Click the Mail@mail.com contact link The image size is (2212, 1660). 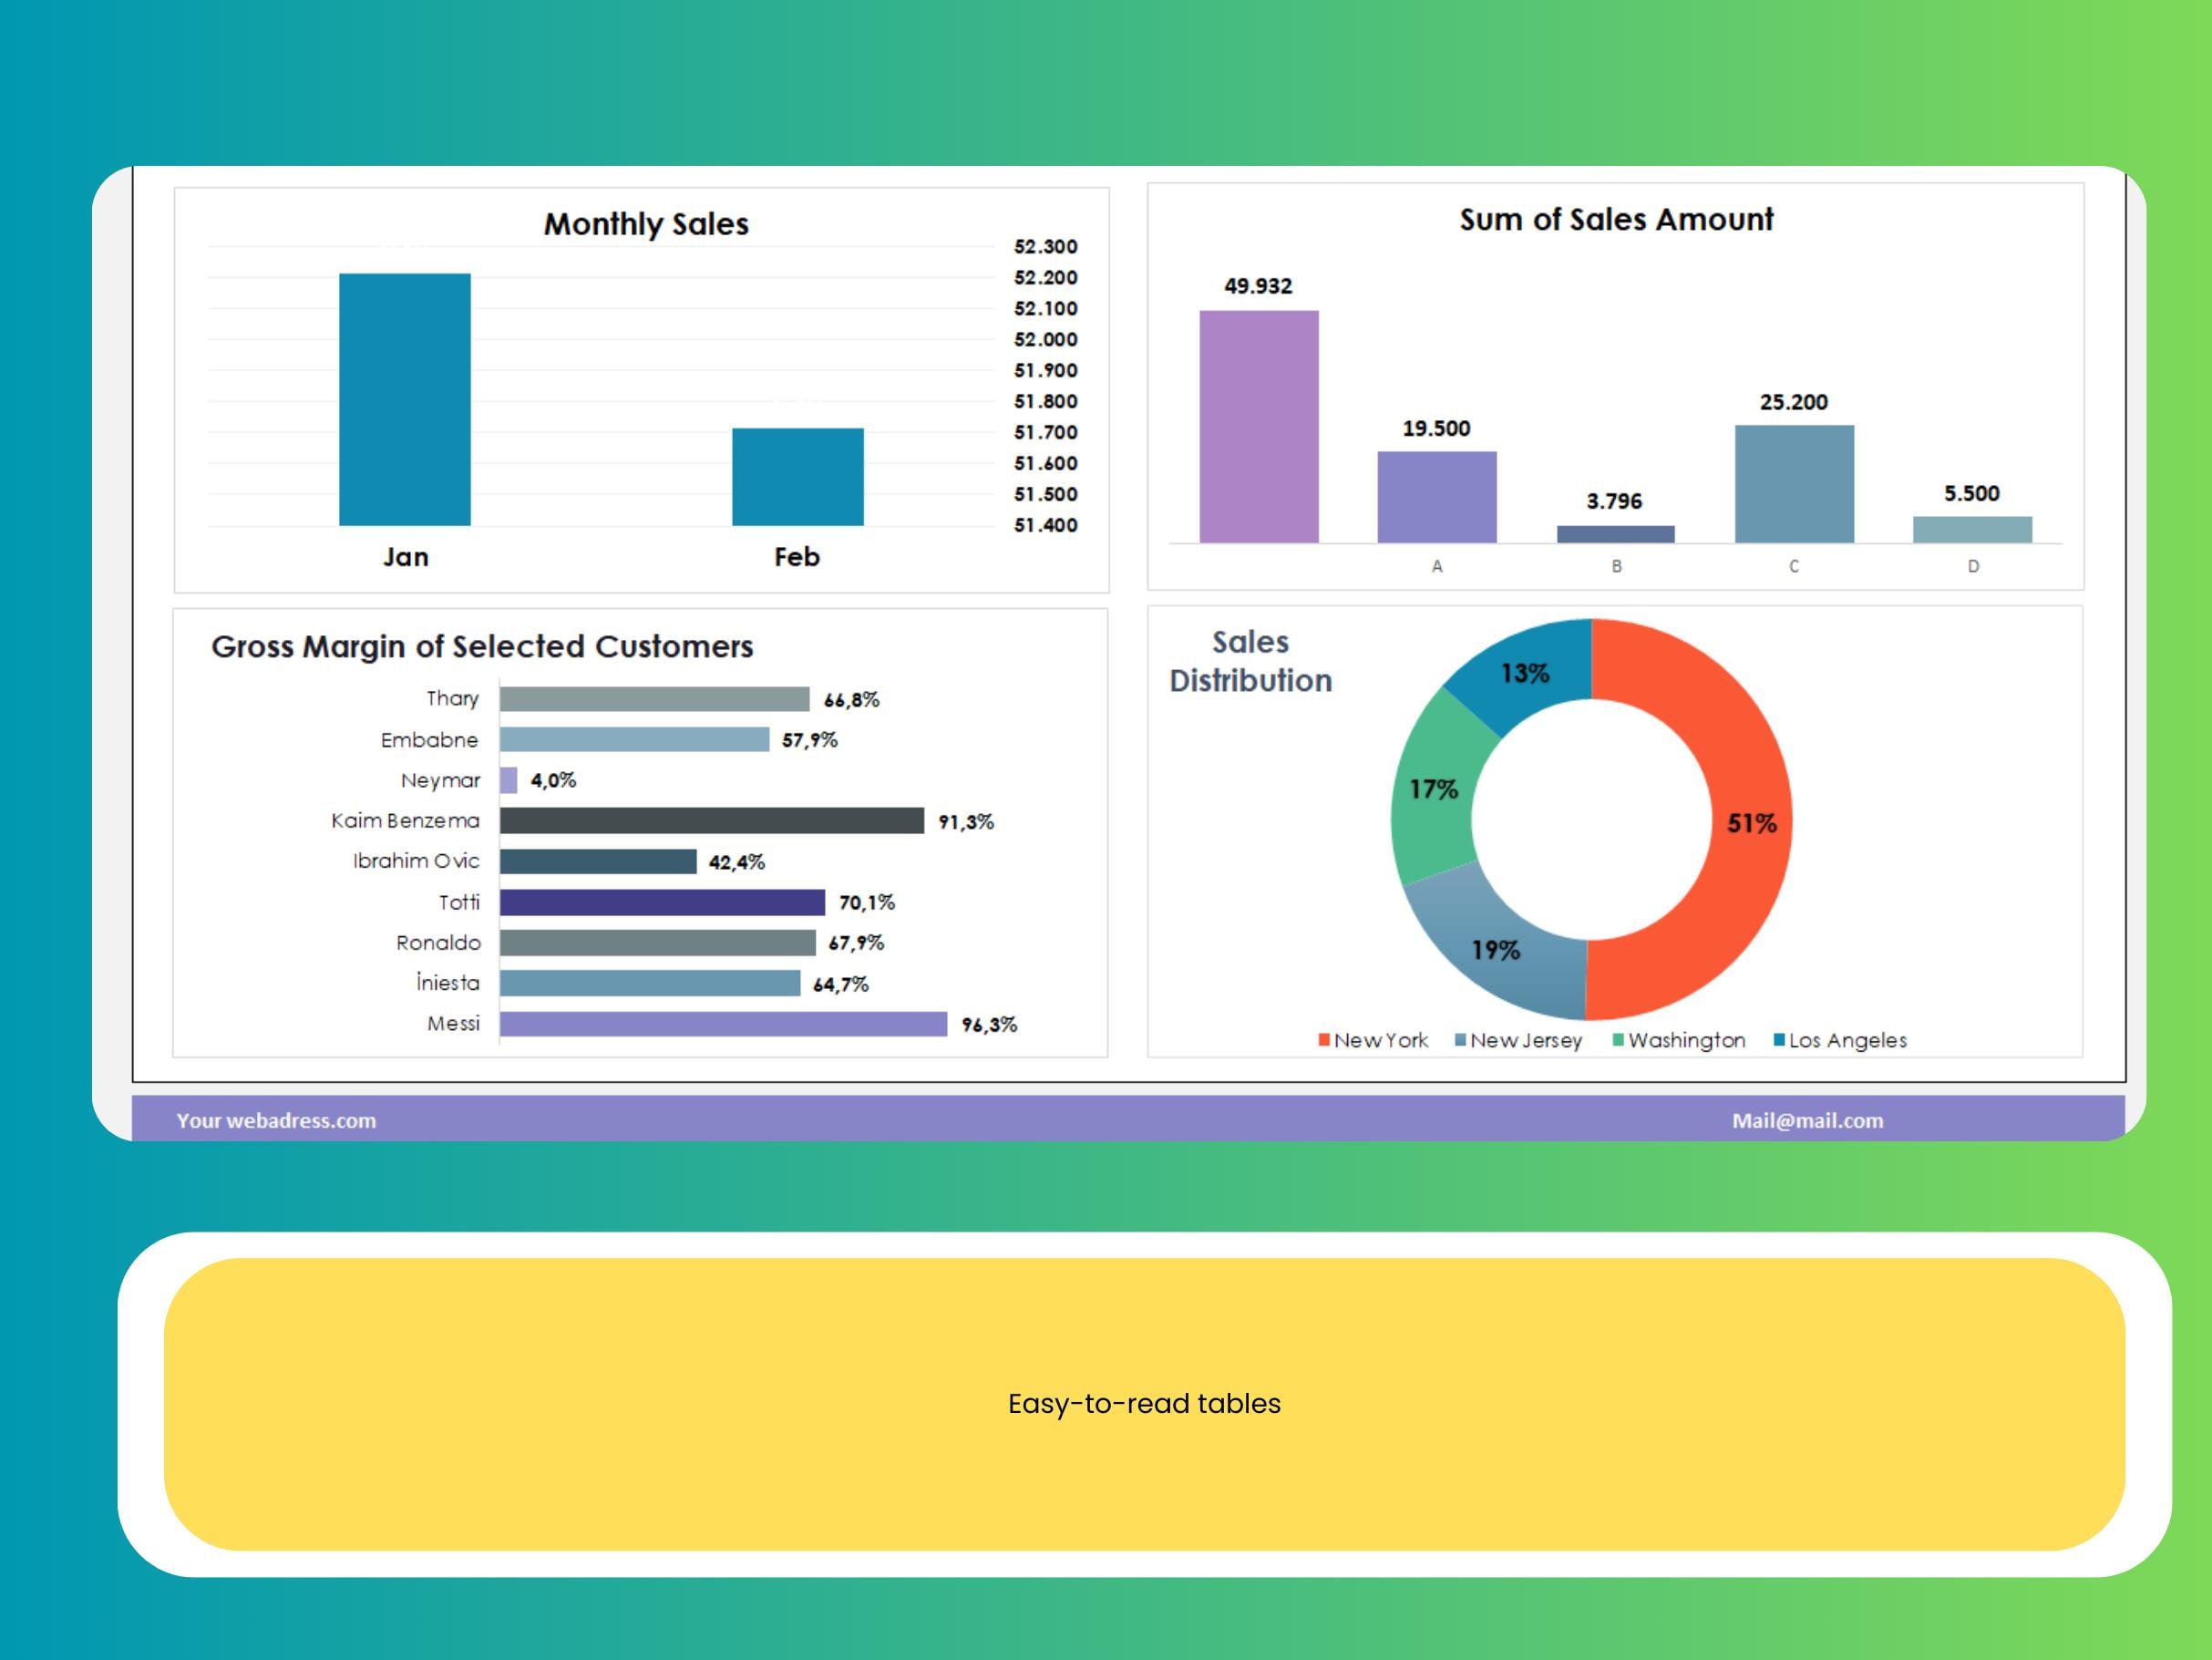tap(1807, 1120)
